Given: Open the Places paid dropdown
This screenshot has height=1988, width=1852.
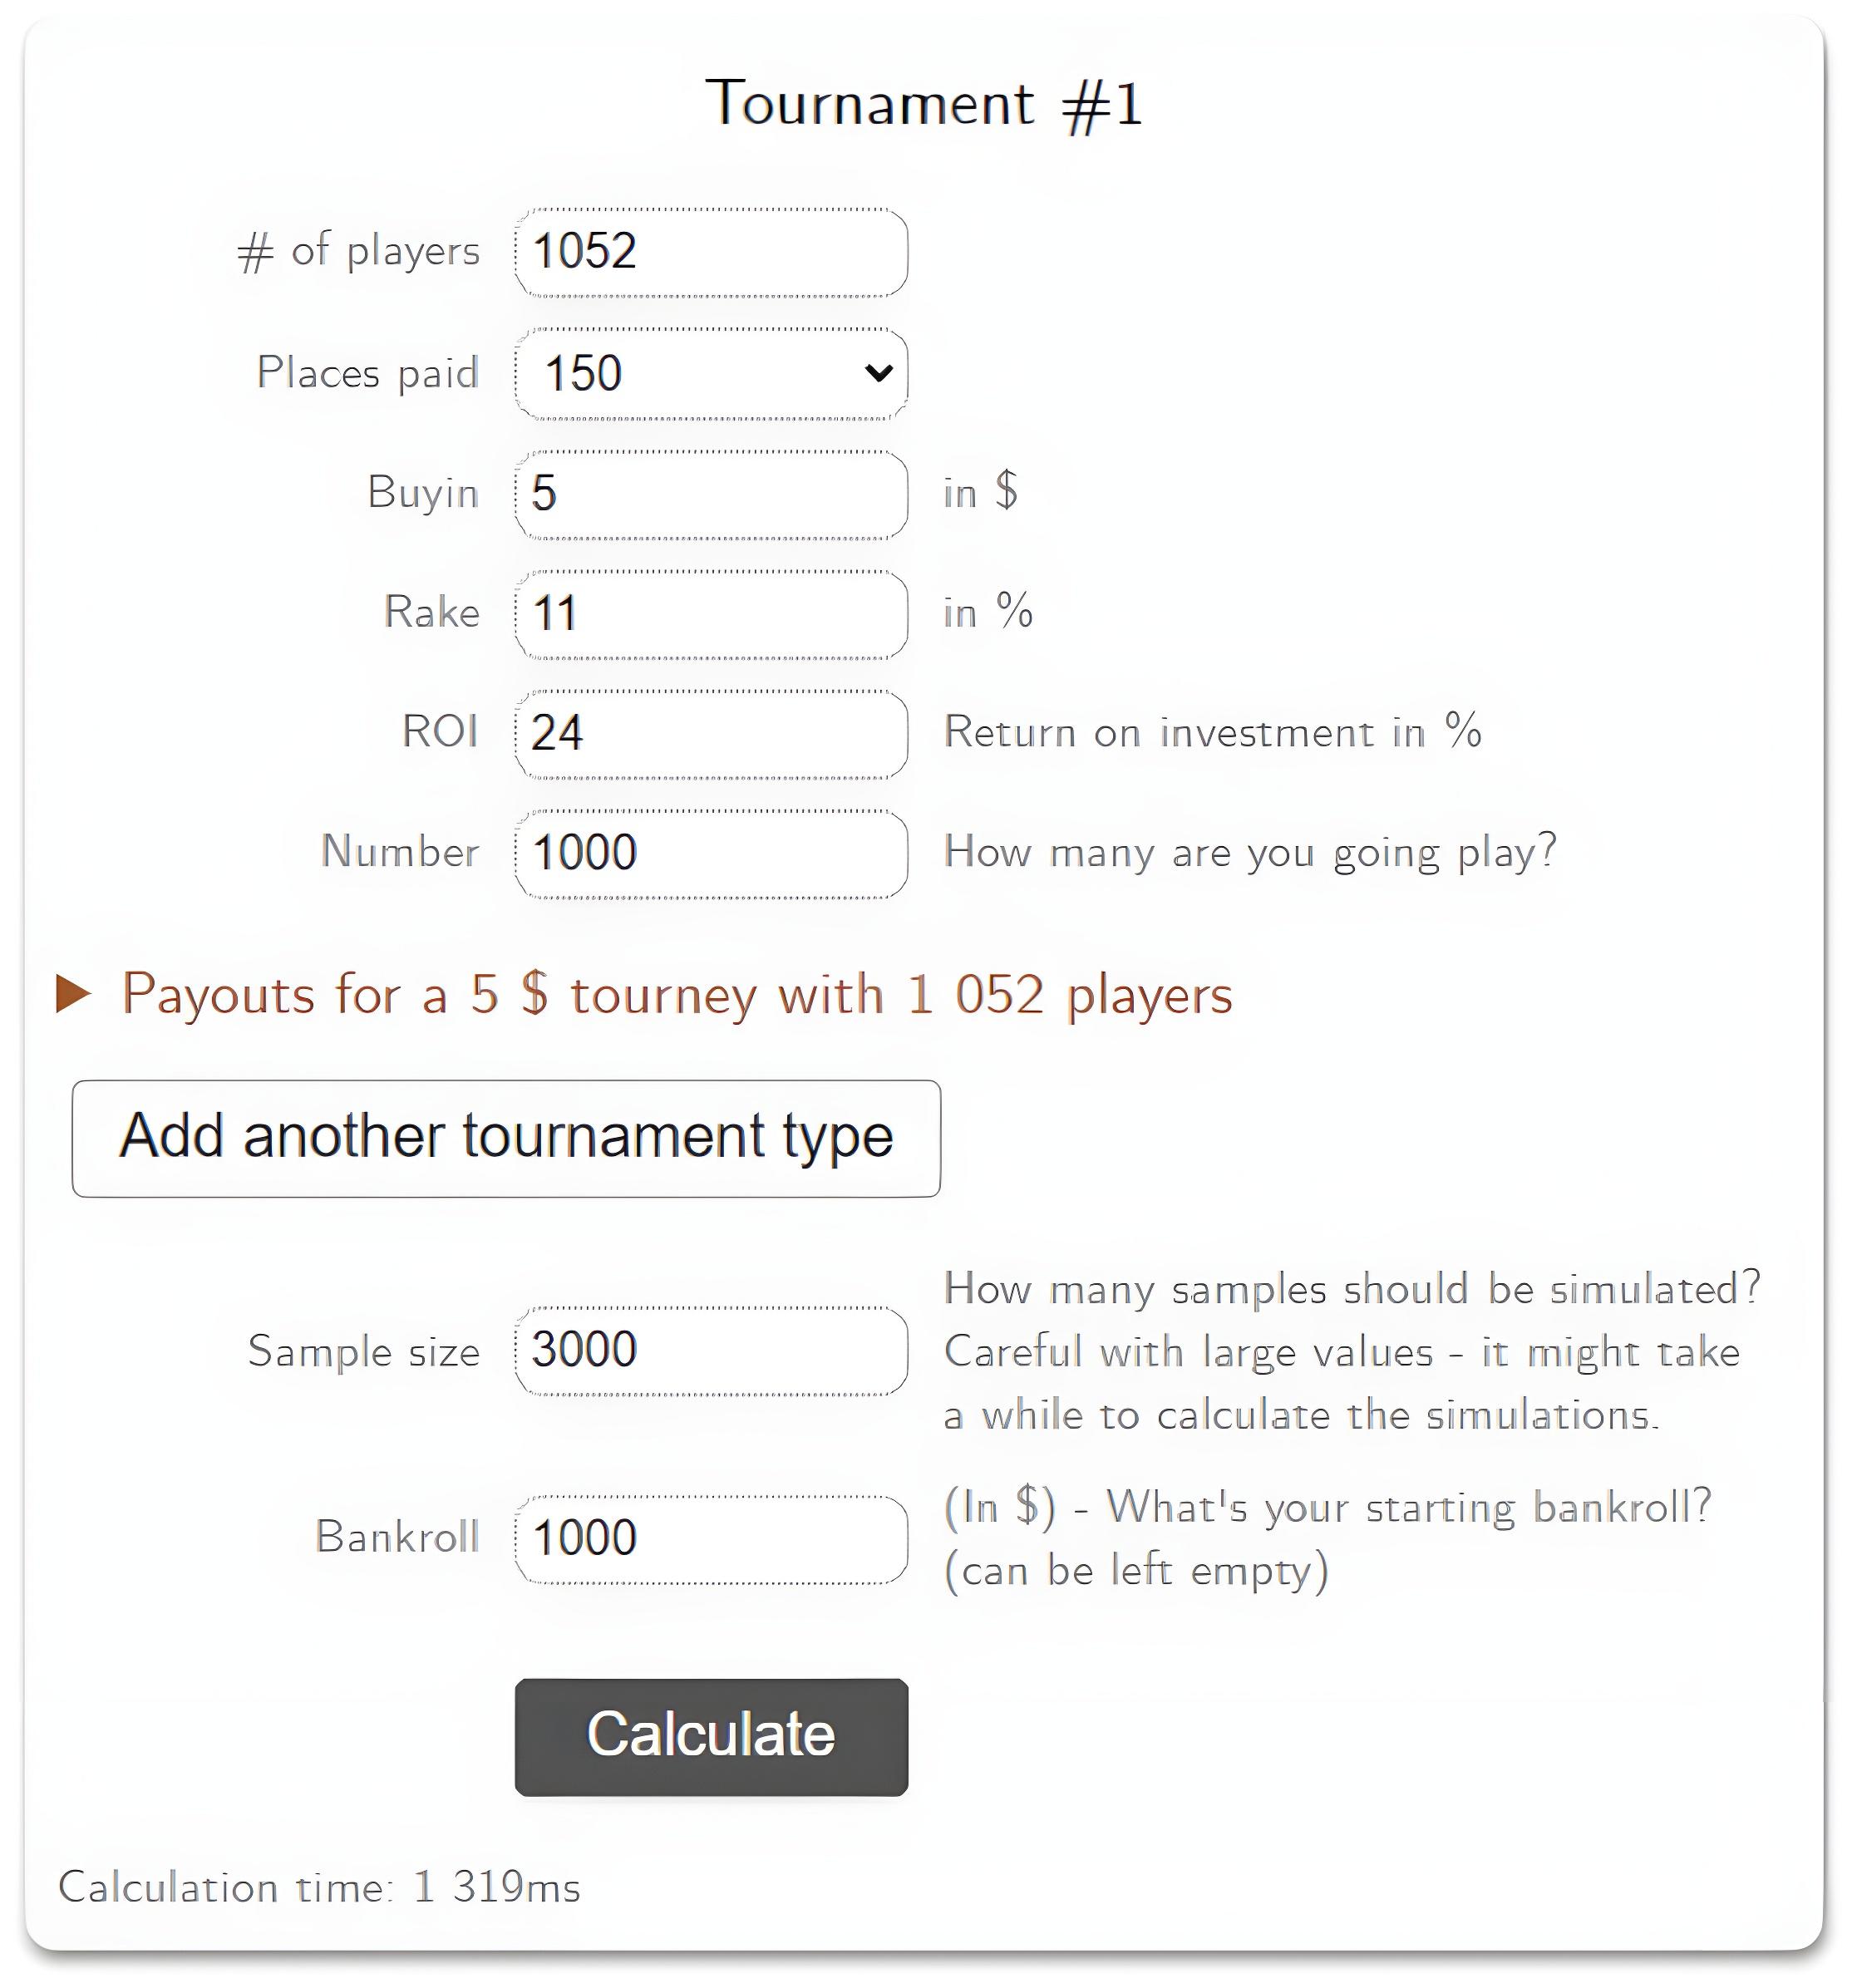Looking at the screenshot, I should (711, 373).
